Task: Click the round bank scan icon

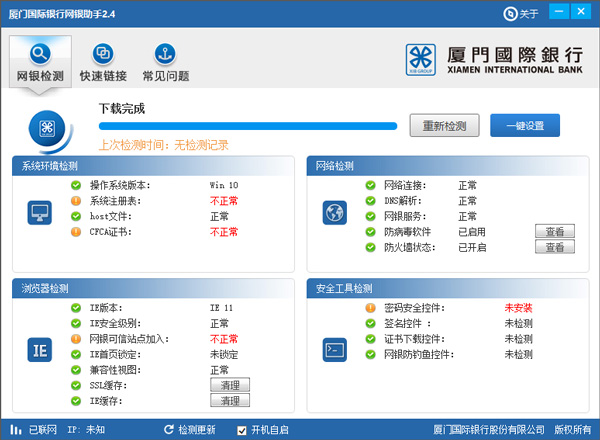Action: 47,129
